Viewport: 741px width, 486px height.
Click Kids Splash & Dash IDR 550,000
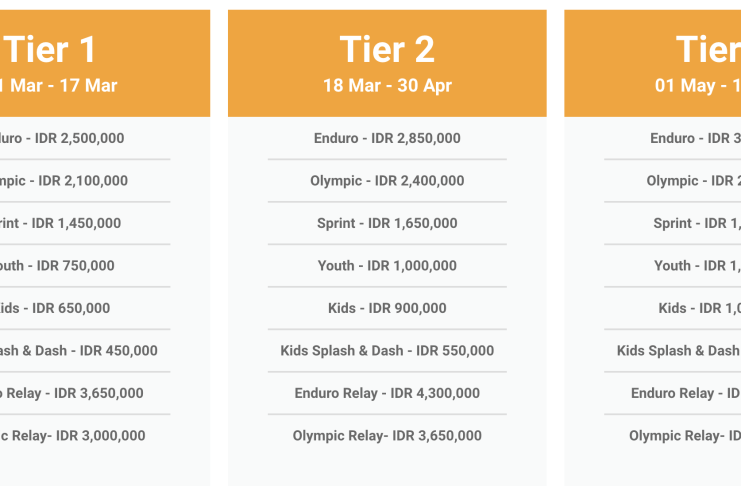pos(387,351)
